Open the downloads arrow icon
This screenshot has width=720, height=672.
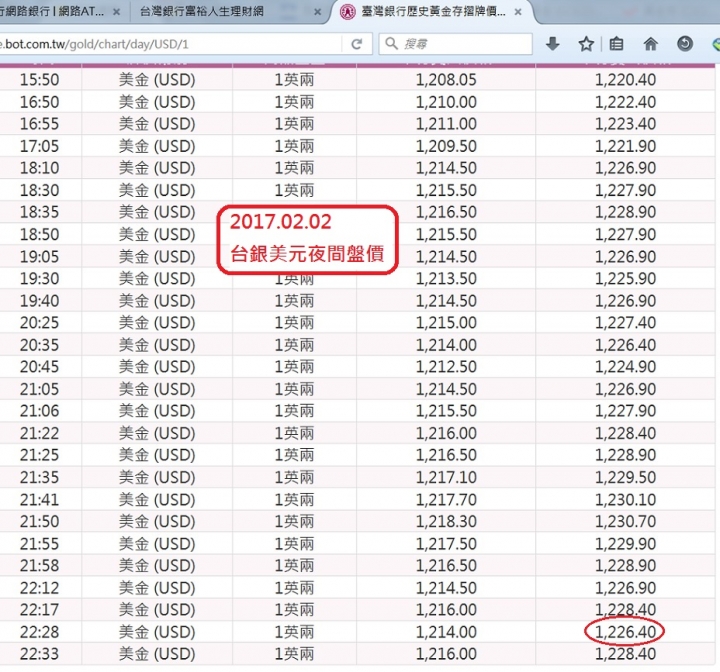click(553, 44)
